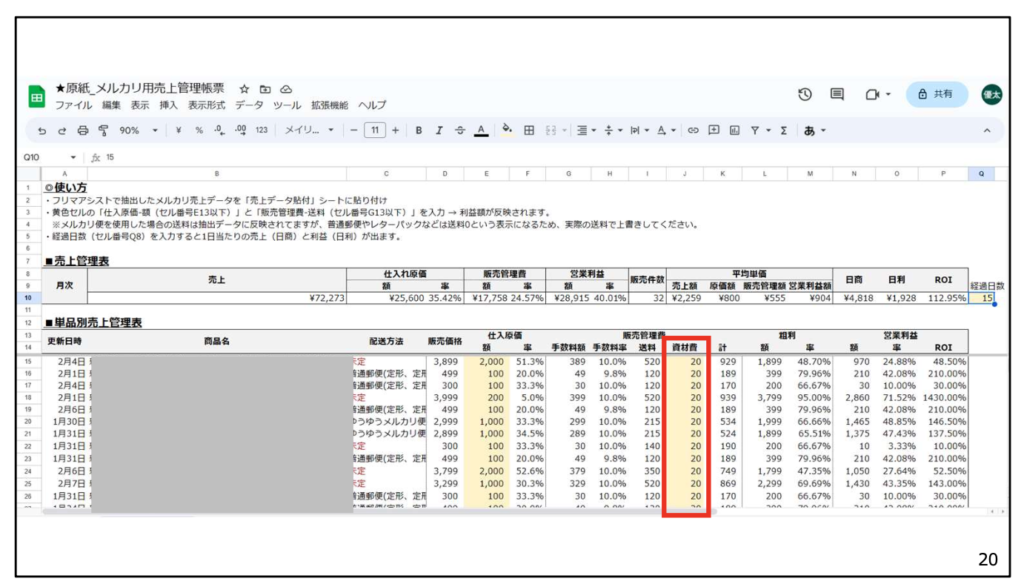The height and width of the screenshot is (584, 1024).
Task: Toggle strikethrough formatting
Action: pyautogui.click(x=460, y=130)
